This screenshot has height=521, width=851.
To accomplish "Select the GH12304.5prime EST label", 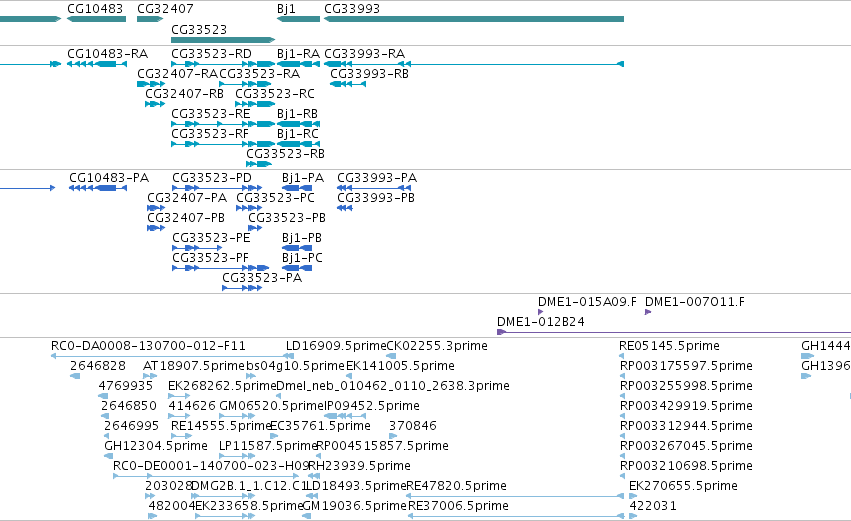I will click(156, 447).
